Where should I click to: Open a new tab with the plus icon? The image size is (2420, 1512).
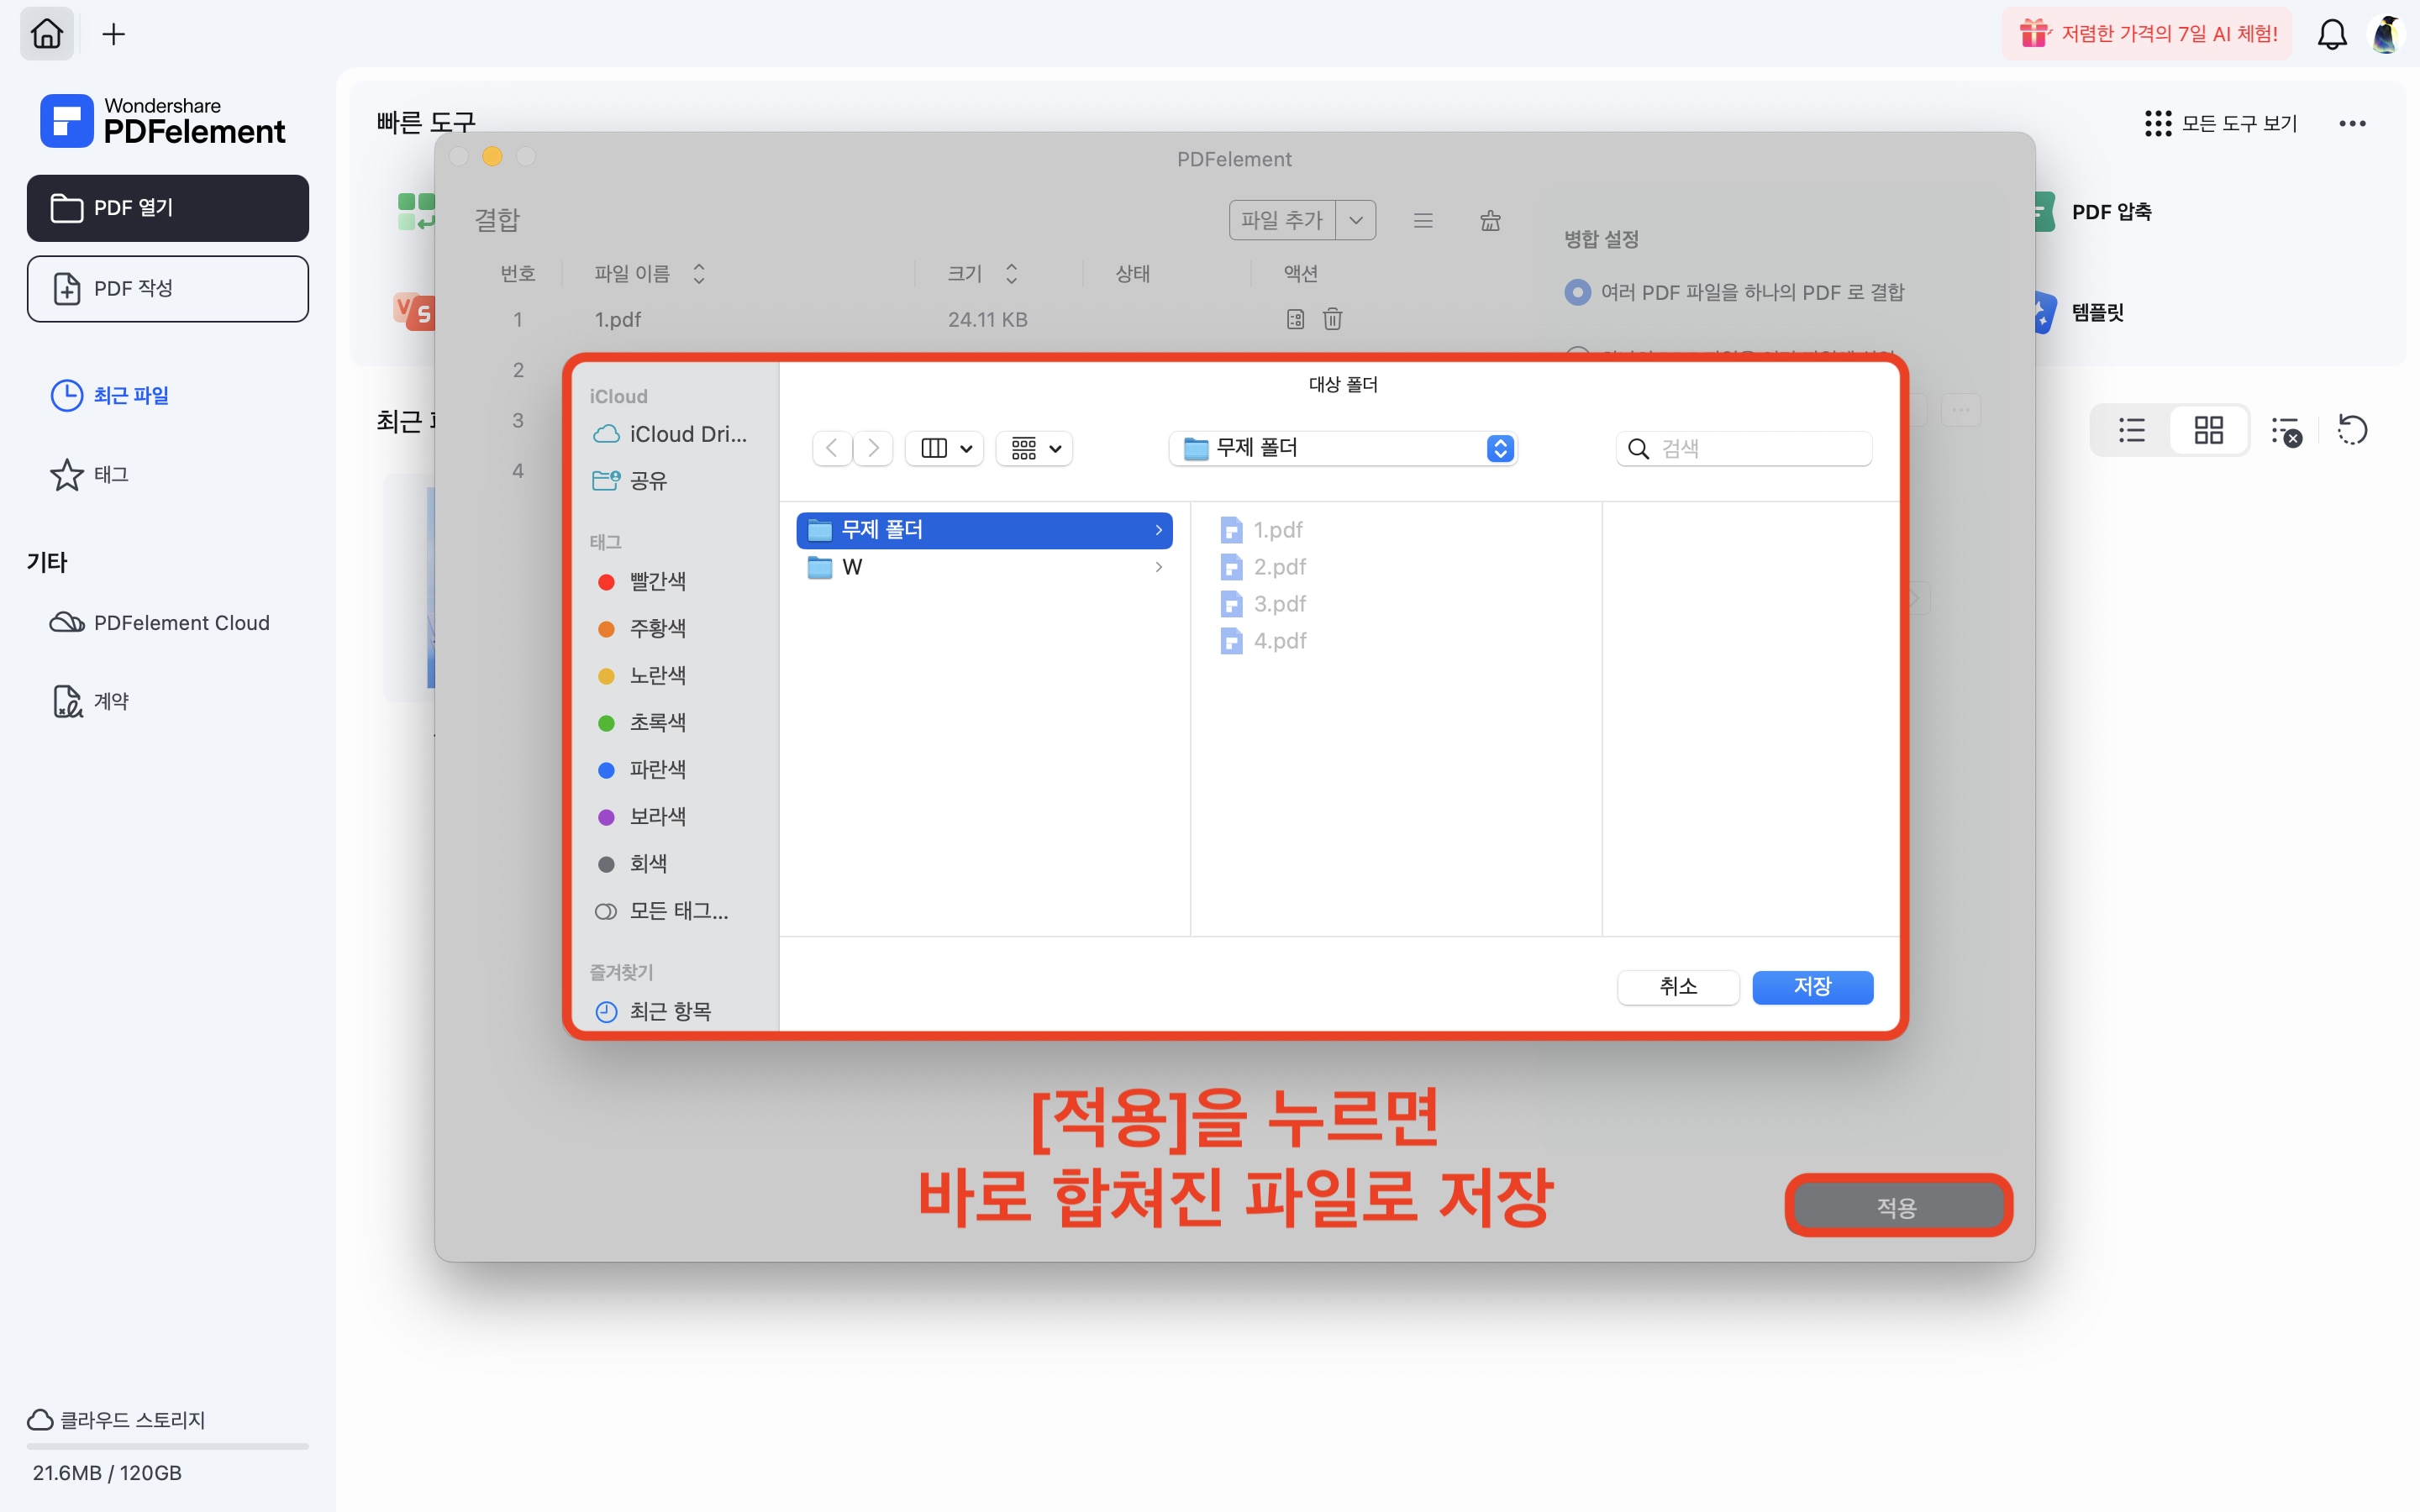(x=114, y=34)
